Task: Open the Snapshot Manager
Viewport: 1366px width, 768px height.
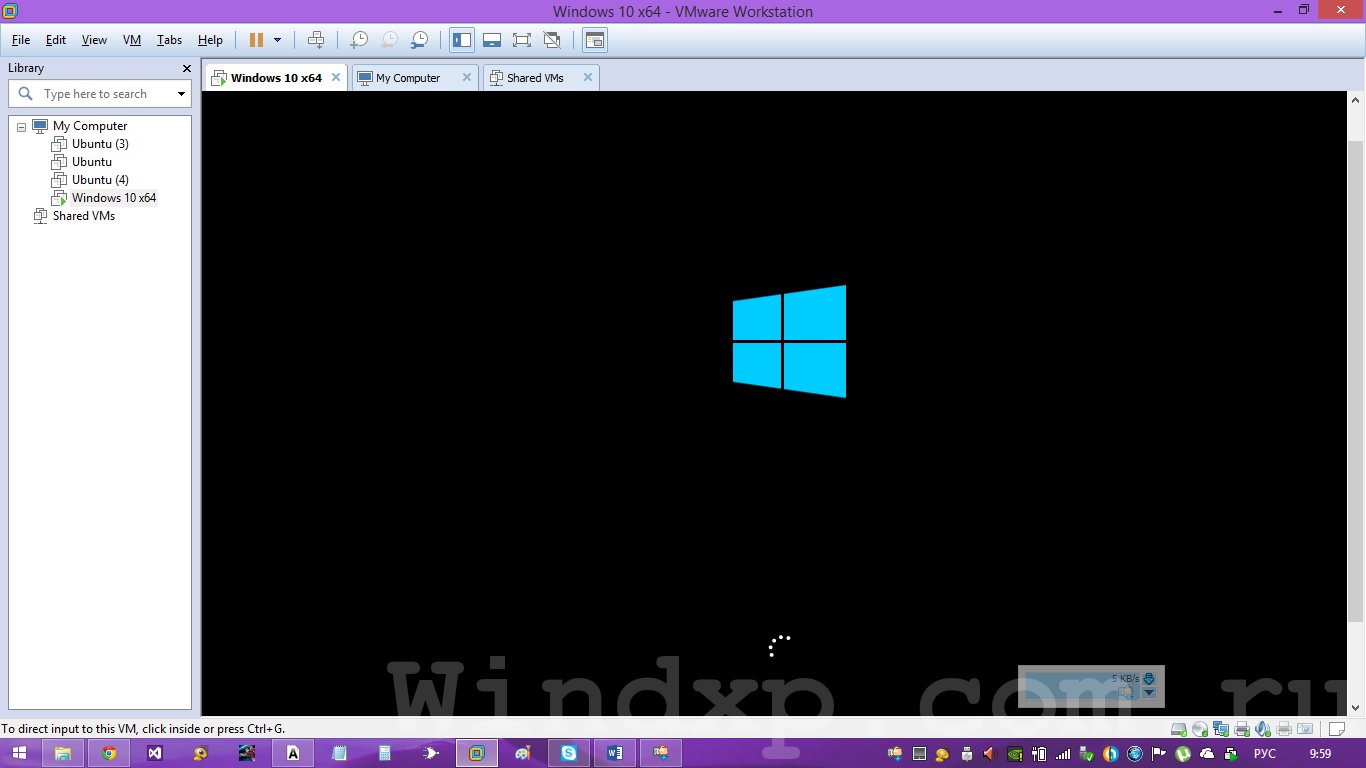Action: point(420,40)
